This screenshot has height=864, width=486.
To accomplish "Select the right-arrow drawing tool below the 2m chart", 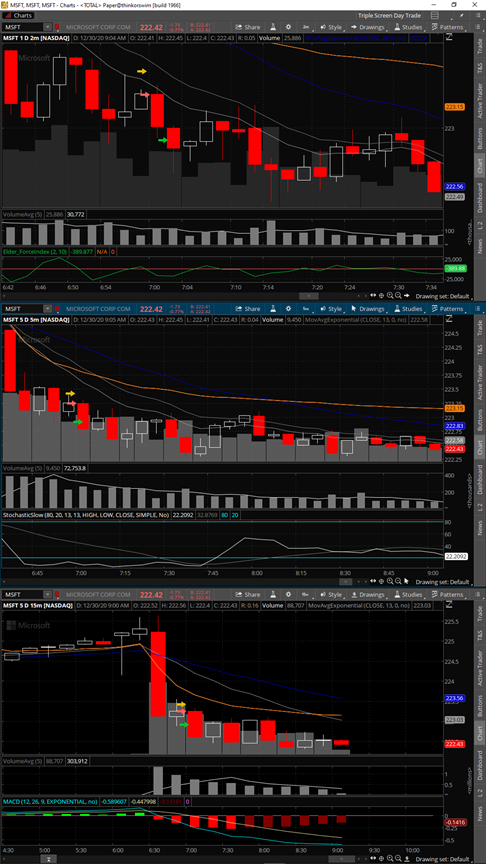I will [x=407, y=296].
